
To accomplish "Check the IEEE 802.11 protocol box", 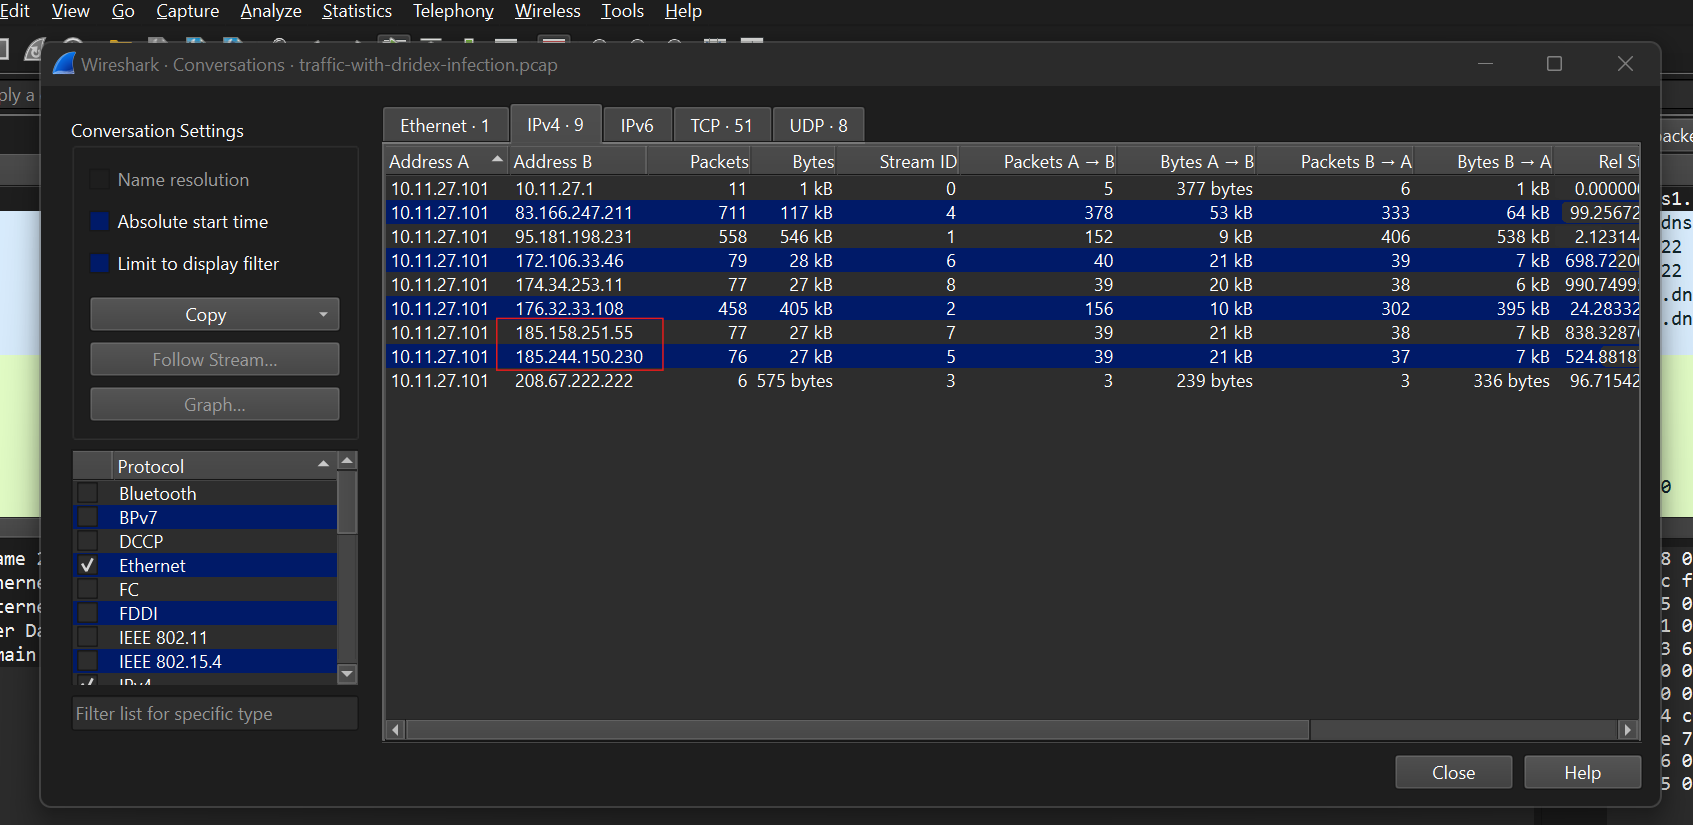I will coord(88,637).
